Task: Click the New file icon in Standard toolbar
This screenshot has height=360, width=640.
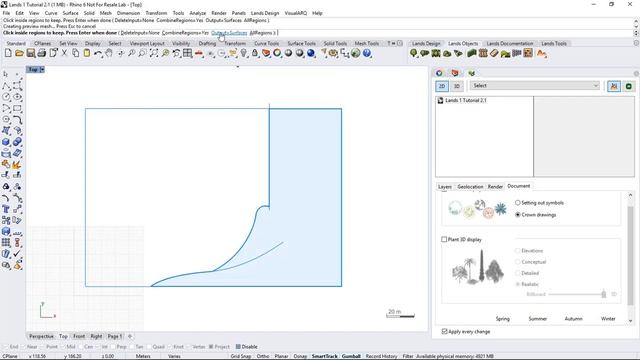Action: point(8,53)
